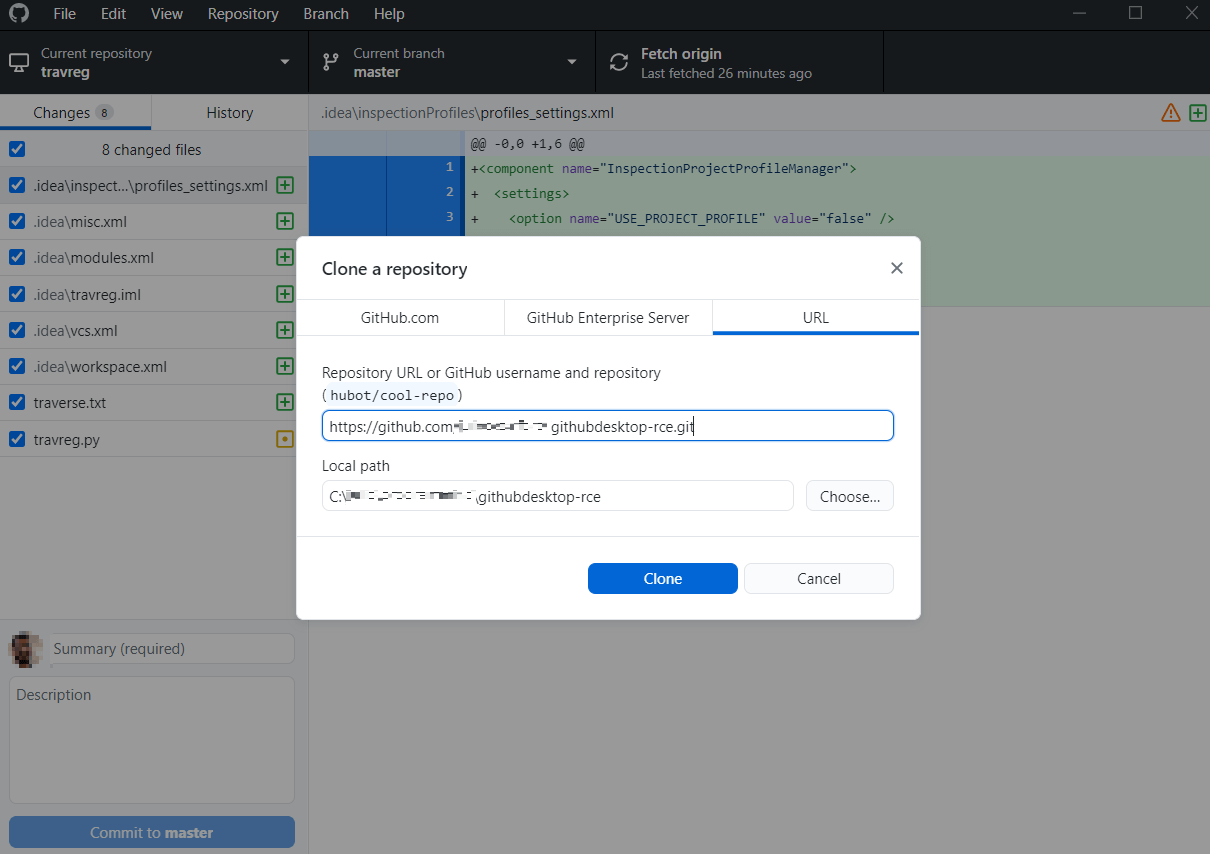The height and width of the screenshot is (854, 1210).
Task: Click the Repository URL input field
Action: [x=608, y=426]
